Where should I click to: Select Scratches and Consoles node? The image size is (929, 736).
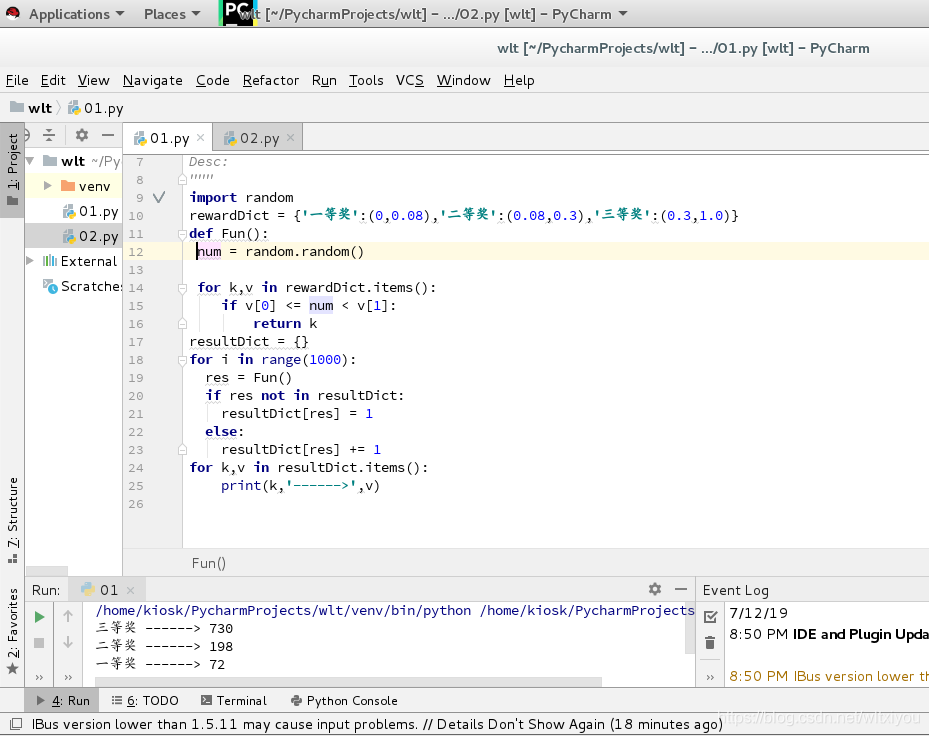tap(82, 286)
